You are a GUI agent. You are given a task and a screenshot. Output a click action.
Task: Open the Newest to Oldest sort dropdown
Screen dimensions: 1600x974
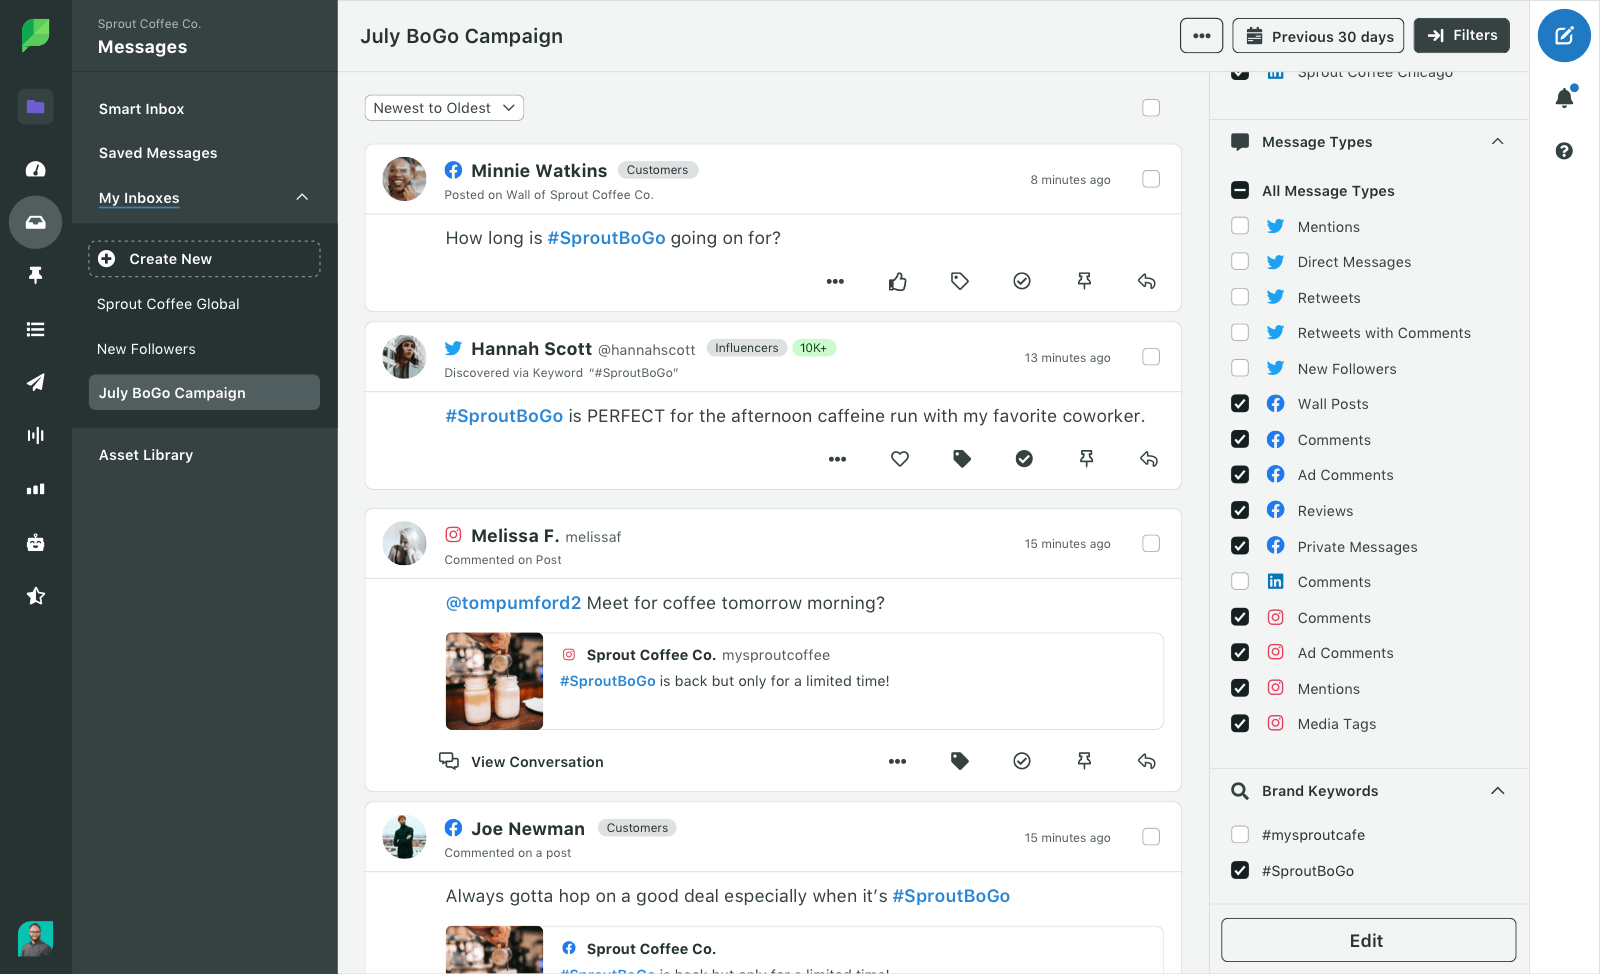point(444,107)
